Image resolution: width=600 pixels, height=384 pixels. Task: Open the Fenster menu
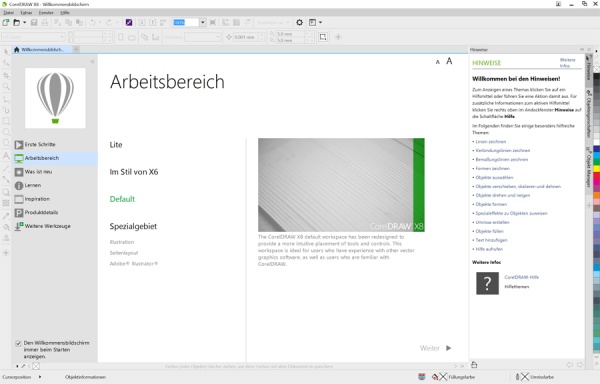click(46, 13)
